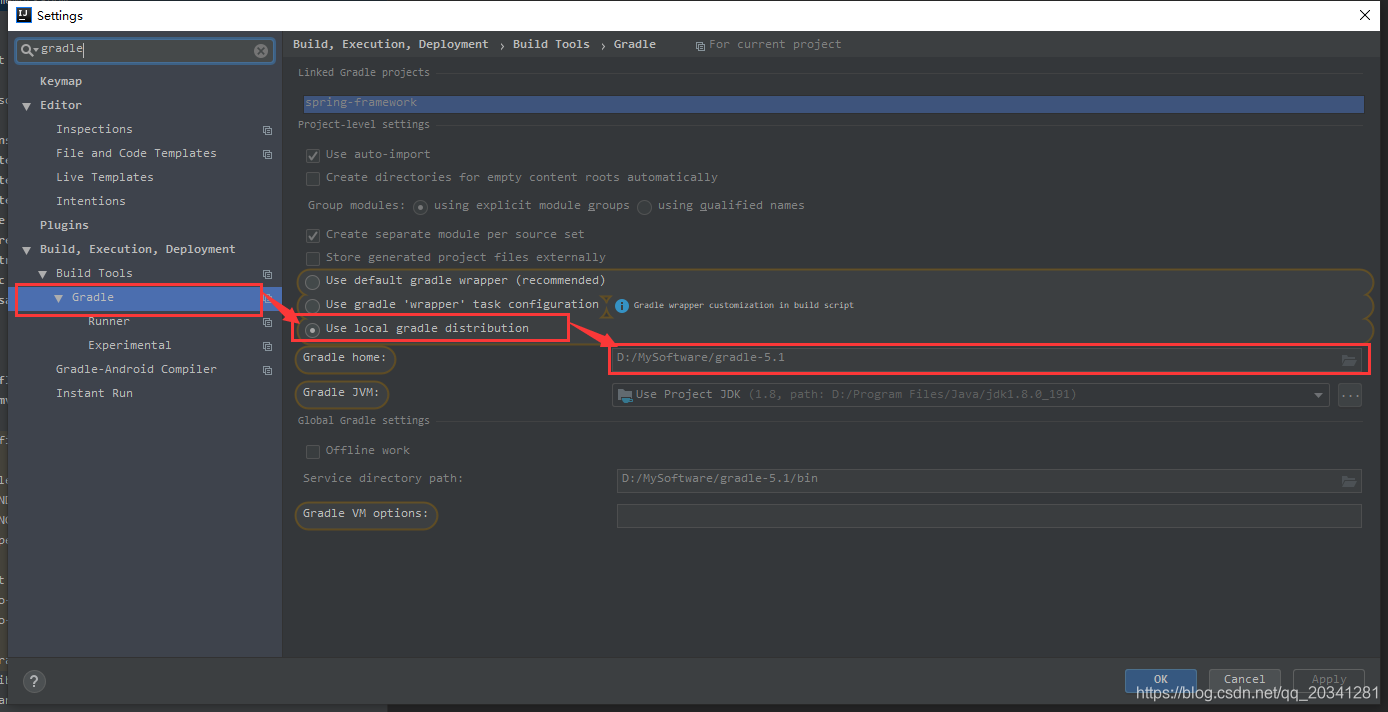1388x712 pixels.
Task: Browse folder for Gradle home path
Action: tap(1349, 360)
